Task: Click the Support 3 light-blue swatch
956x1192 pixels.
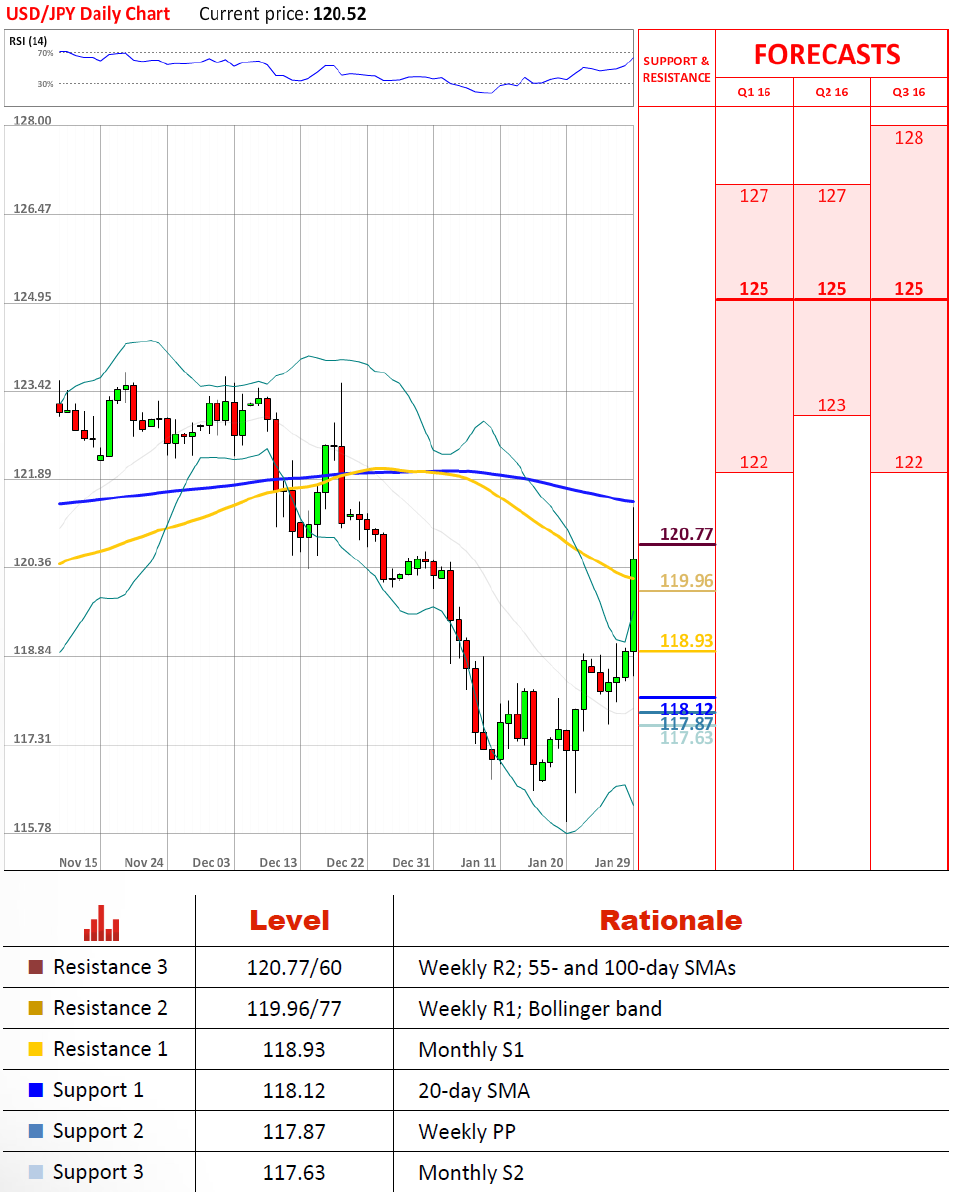Action: click(x=36, y=1172)
